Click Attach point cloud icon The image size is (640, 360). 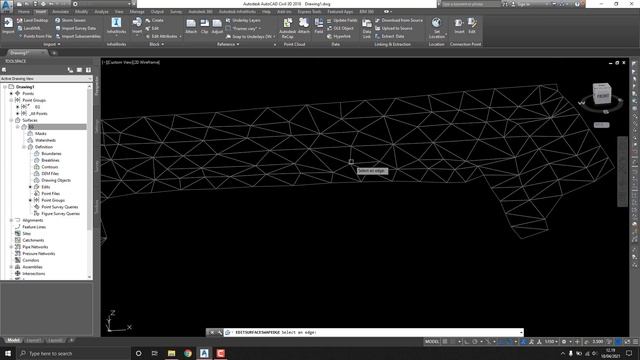click(304, 25)
